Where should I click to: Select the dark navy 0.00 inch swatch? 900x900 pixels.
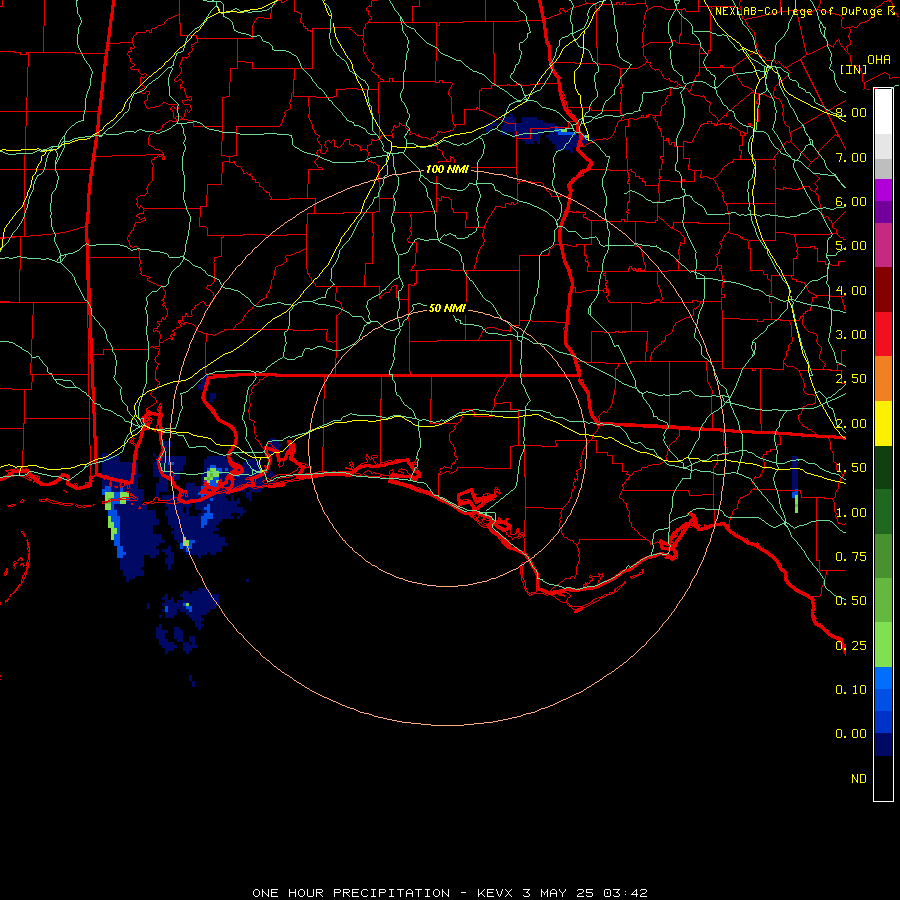click(883, 744)
